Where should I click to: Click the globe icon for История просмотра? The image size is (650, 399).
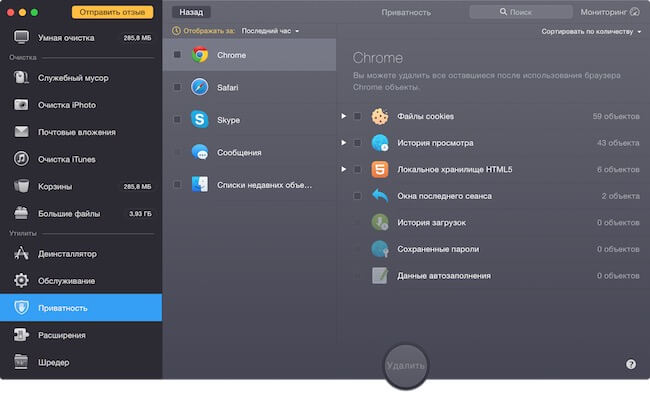[380, 143]
